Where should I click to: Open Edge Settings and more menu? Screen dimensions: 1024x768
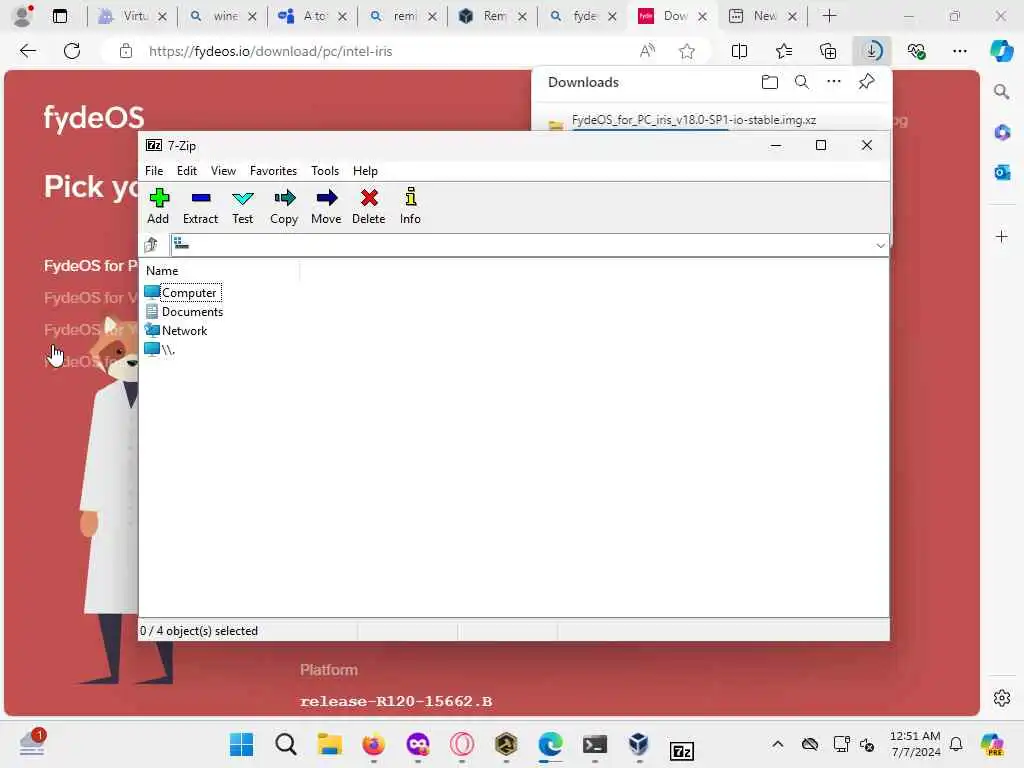coord(959,51)
